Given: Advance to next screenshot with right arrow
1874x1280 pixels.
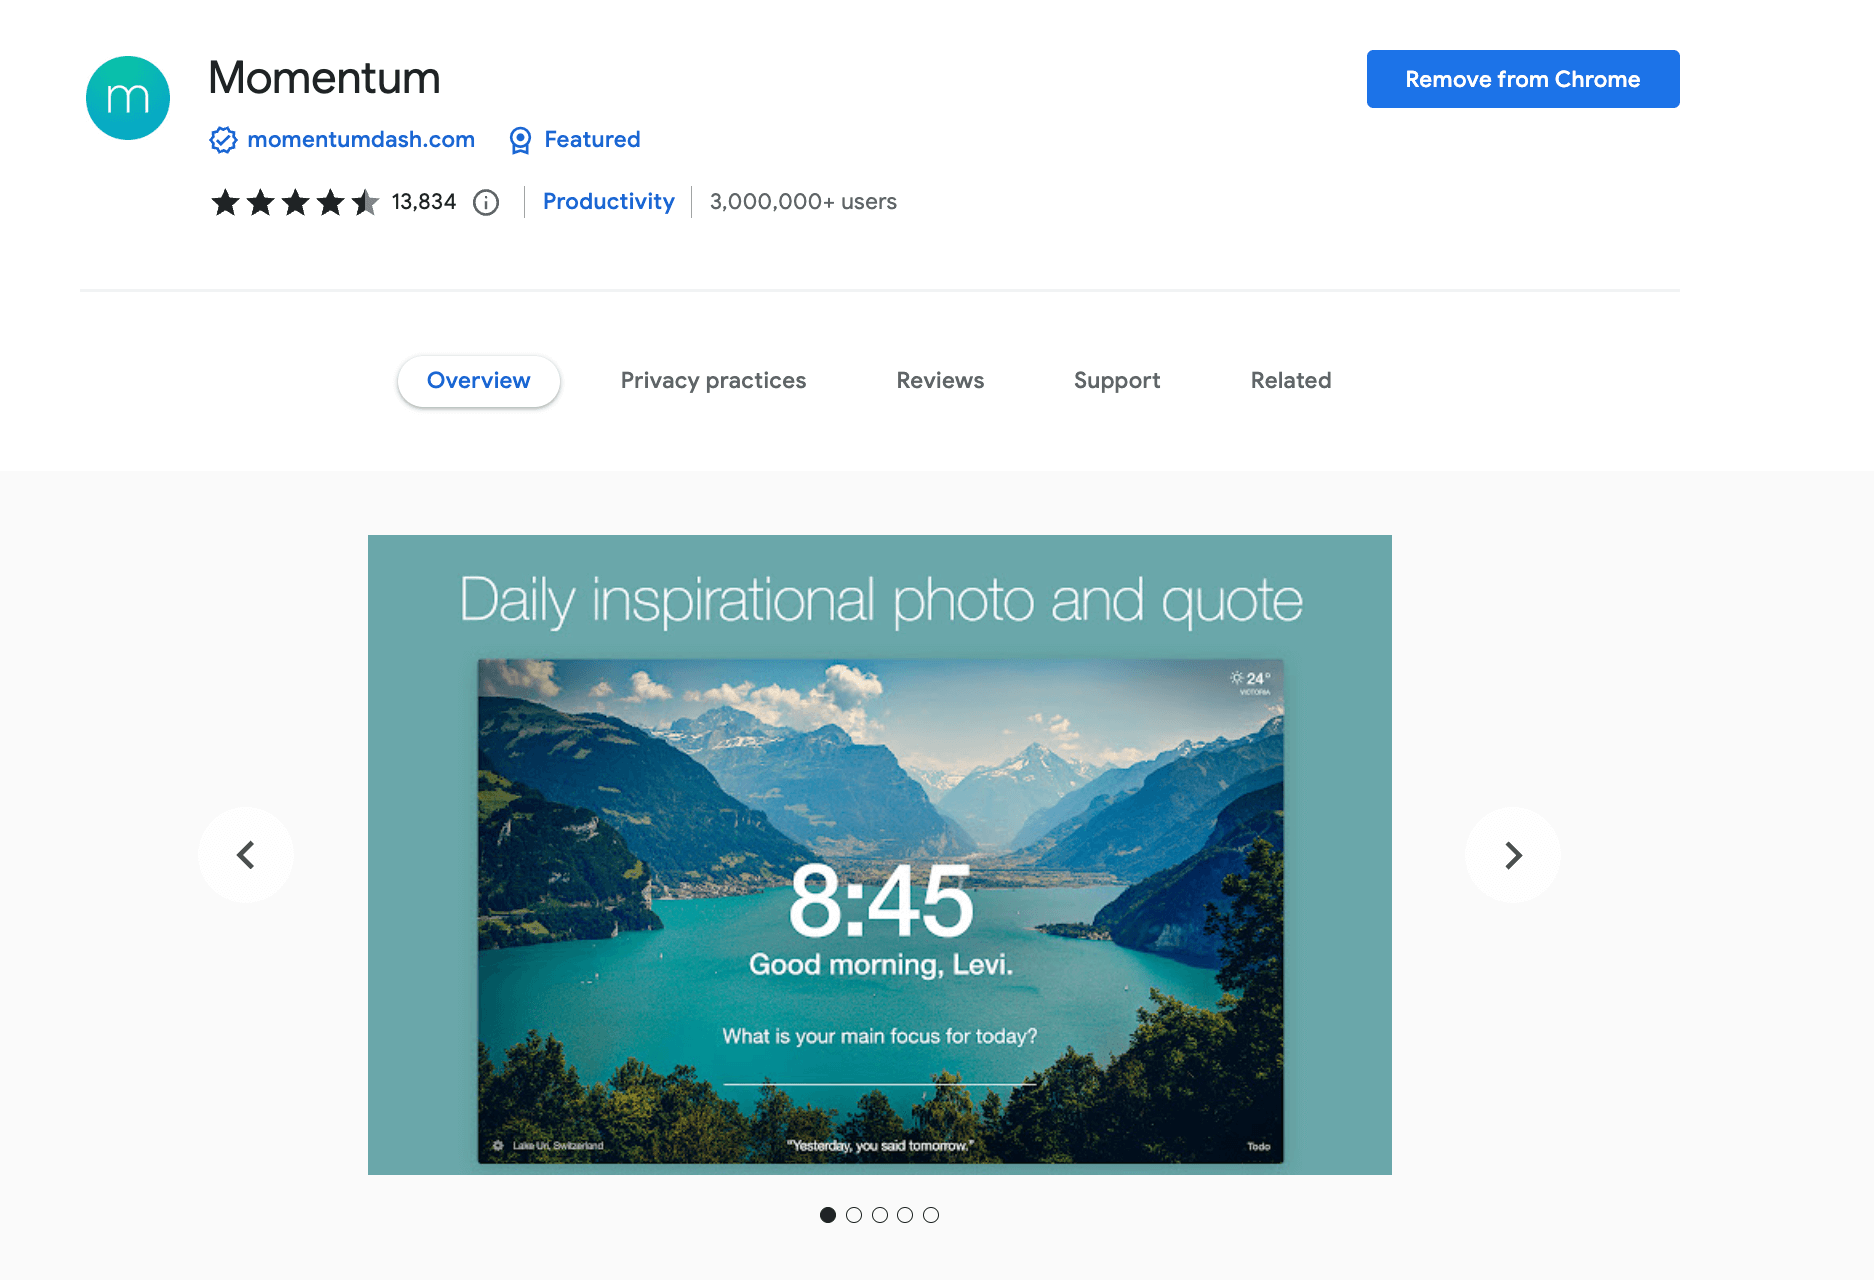Looking at the screenshot, I should (1513, 855).
